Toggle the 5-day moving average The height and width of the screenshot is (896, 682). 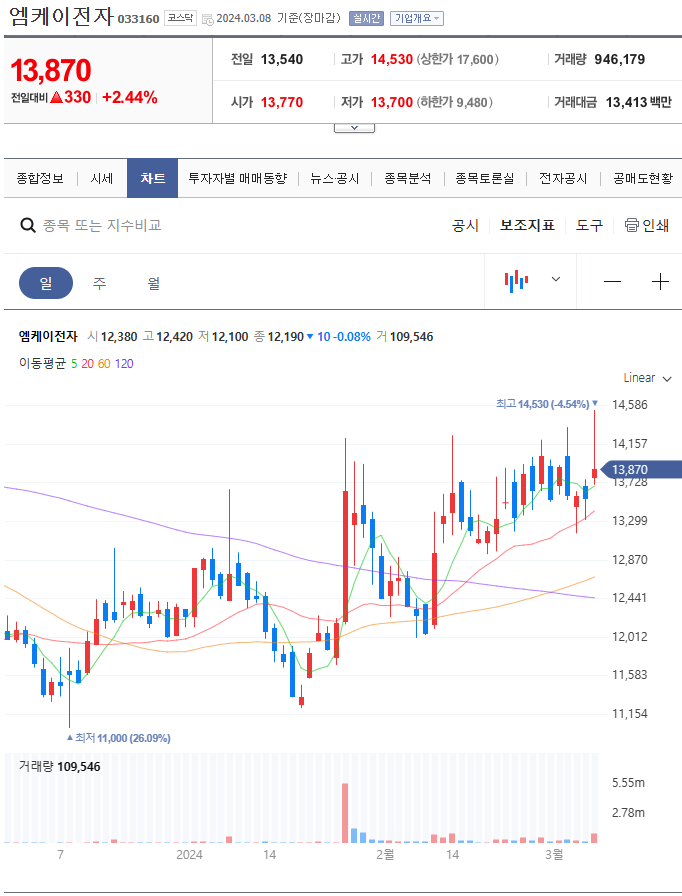(x=74, y=363)
